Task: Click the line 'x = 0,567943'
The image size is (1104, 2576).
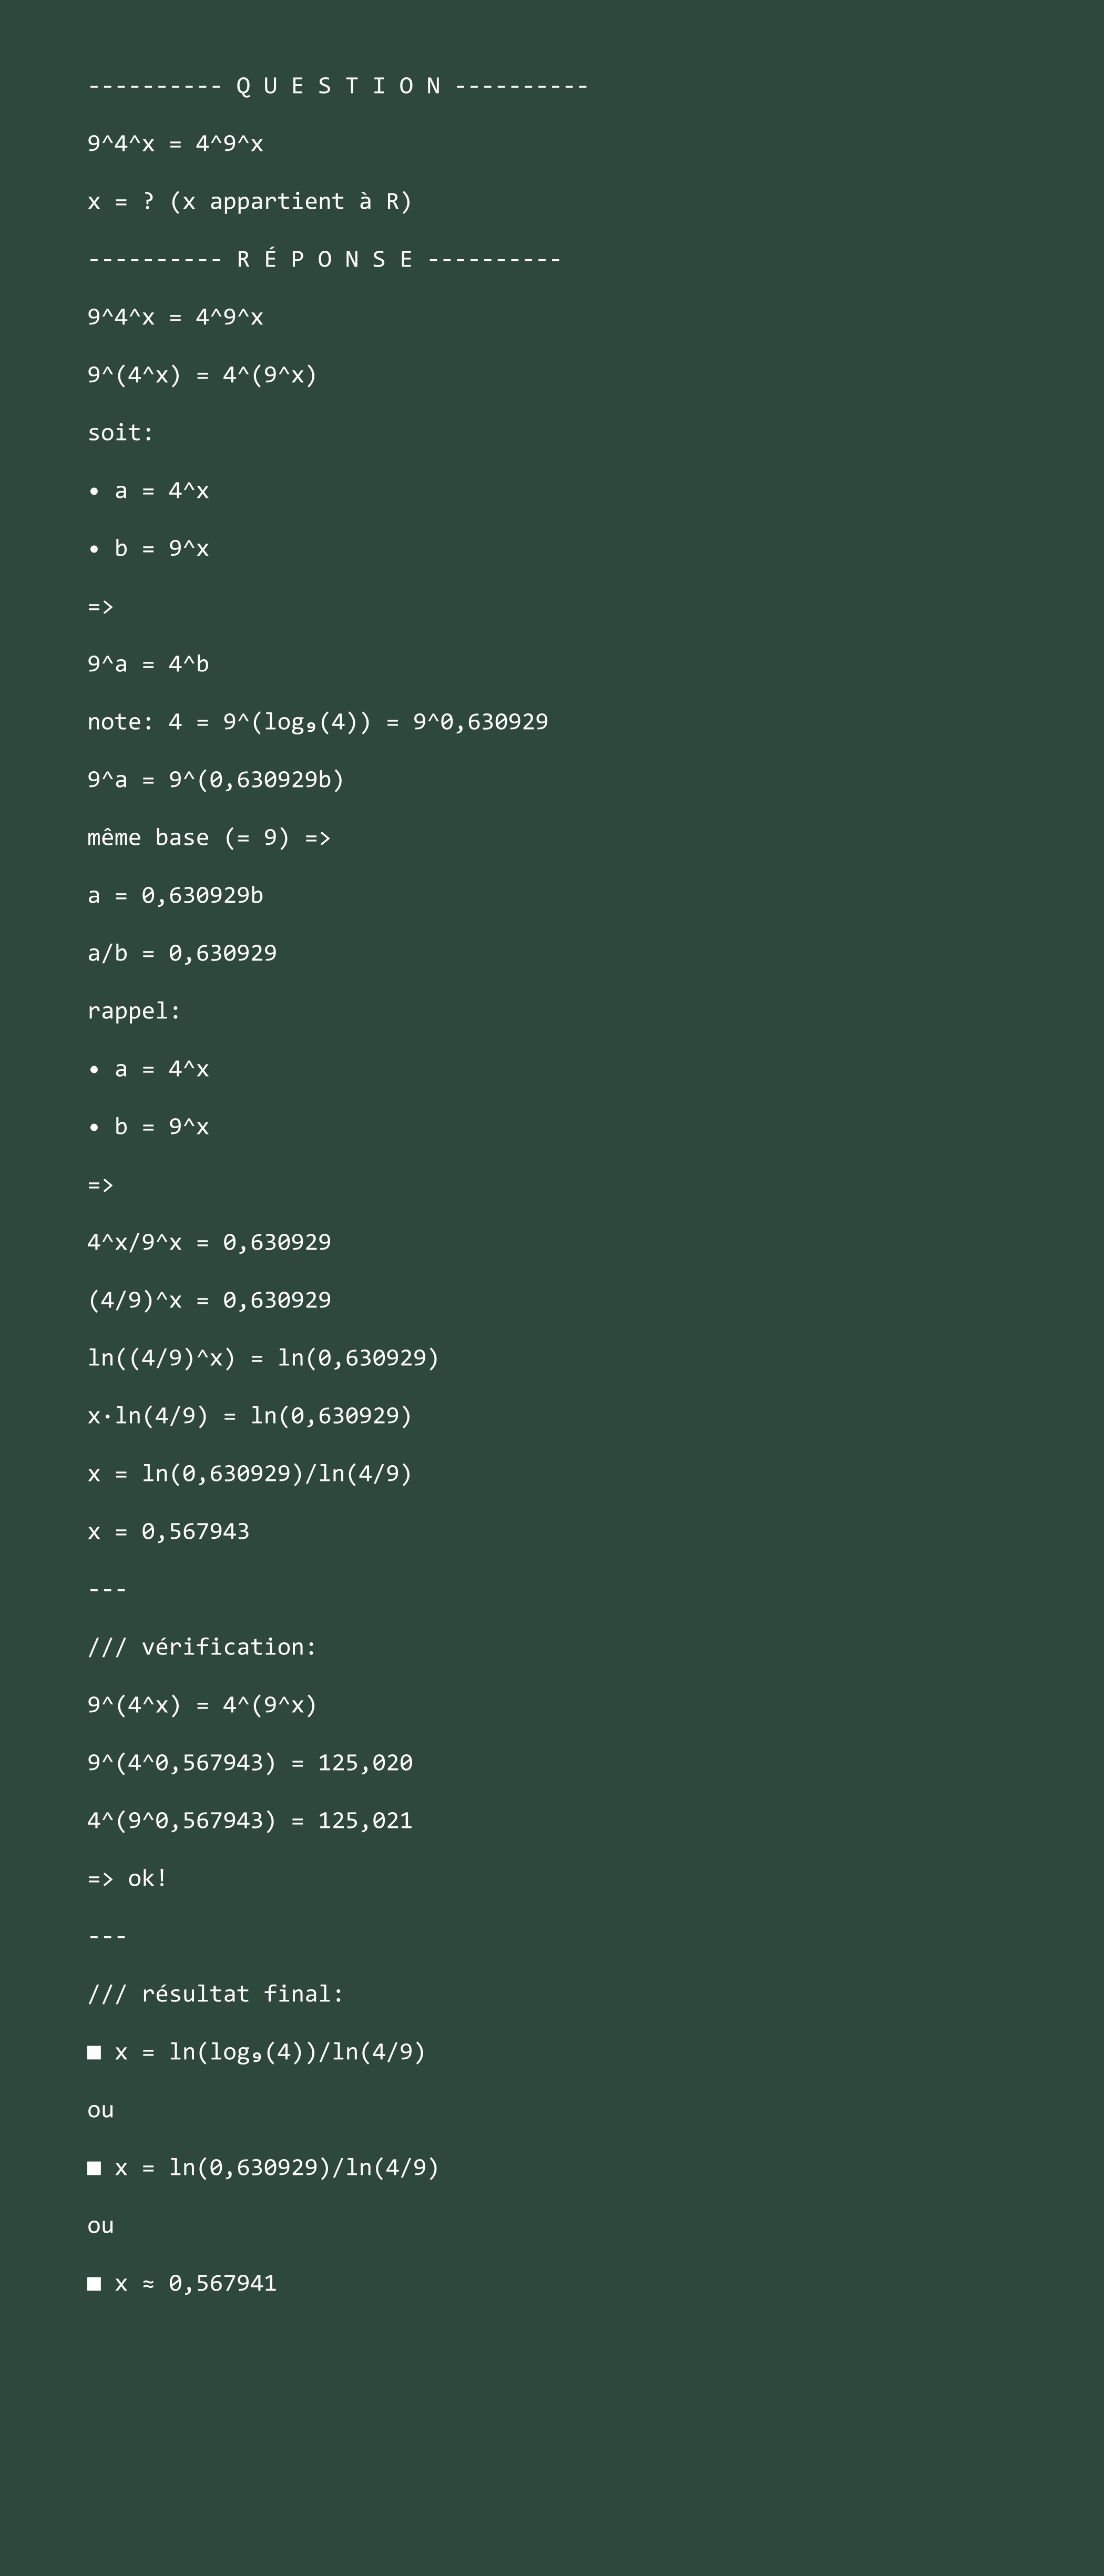Action: [168, 1531]
